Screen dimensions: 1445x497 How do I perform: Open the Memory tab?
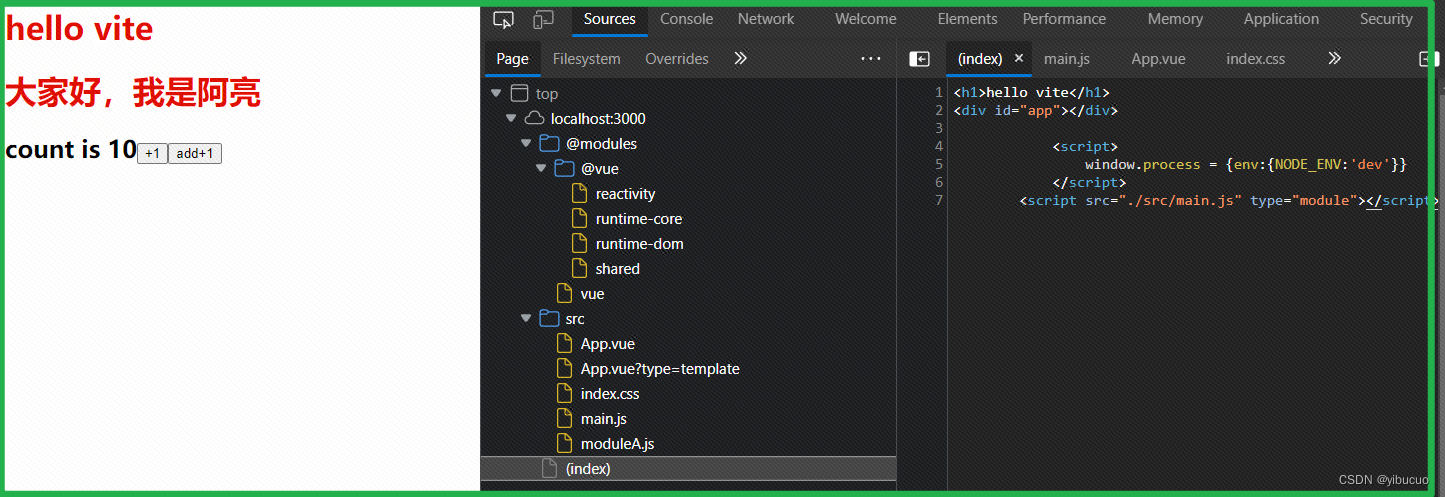pos(1175,19)
